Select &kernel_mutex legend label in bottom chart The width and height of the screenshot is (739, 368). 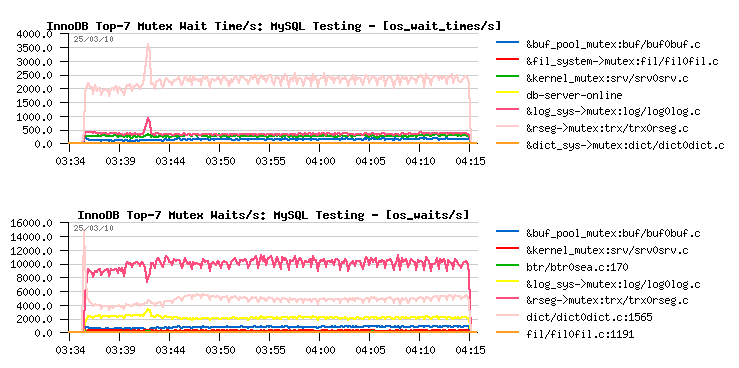tap(607, 251)
